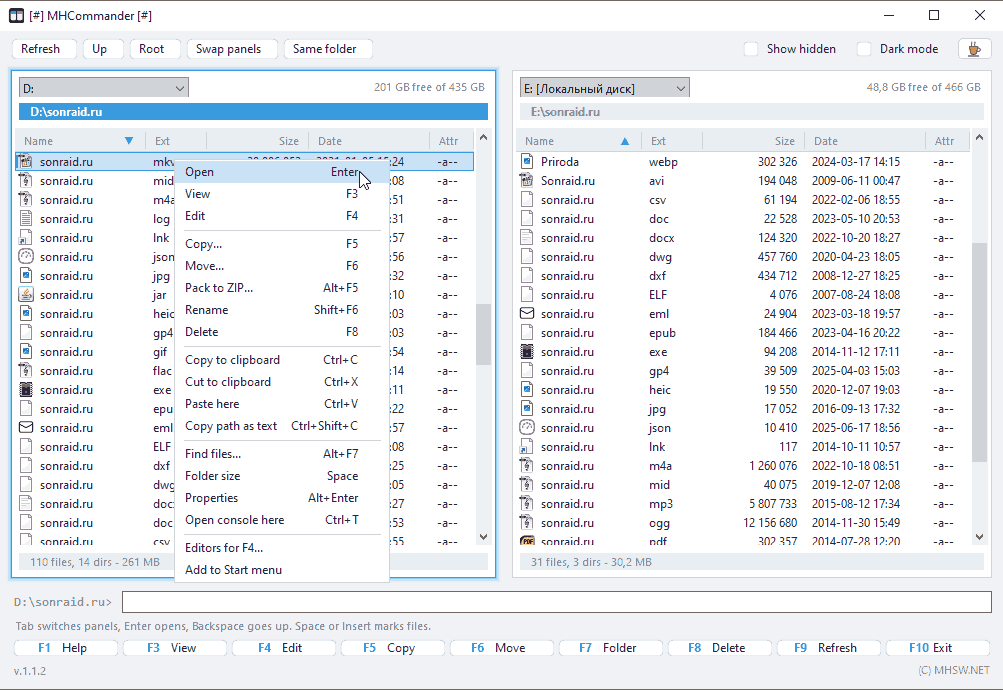Screen dimensions: 1003x690
Task: Click the Root button
Action: point(155,49)
